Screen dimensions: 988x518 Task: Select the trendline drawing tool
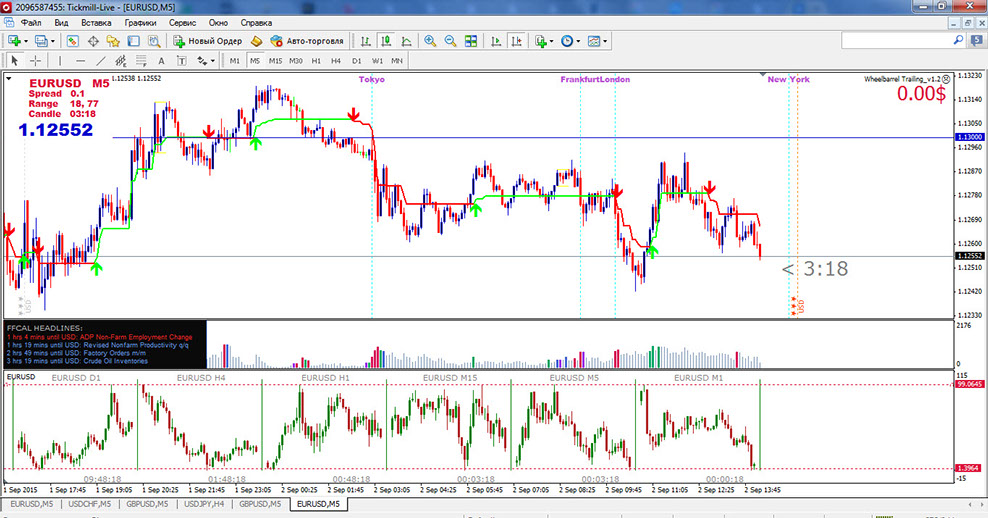coord(99,61)
